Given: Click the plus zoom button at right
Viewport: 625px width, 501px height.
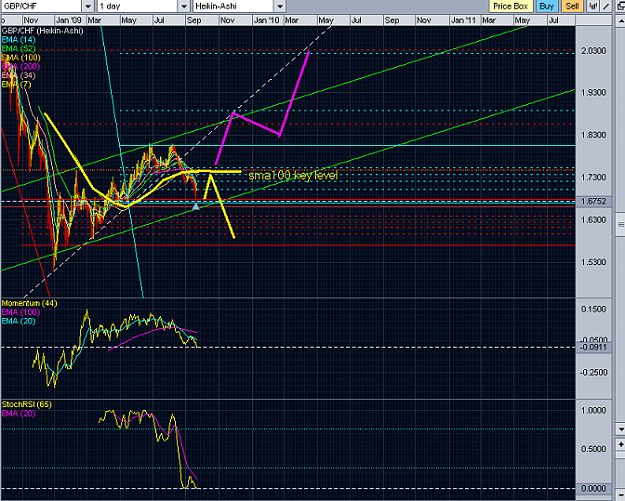Looking at the screenshot, I should coord(621,444).
